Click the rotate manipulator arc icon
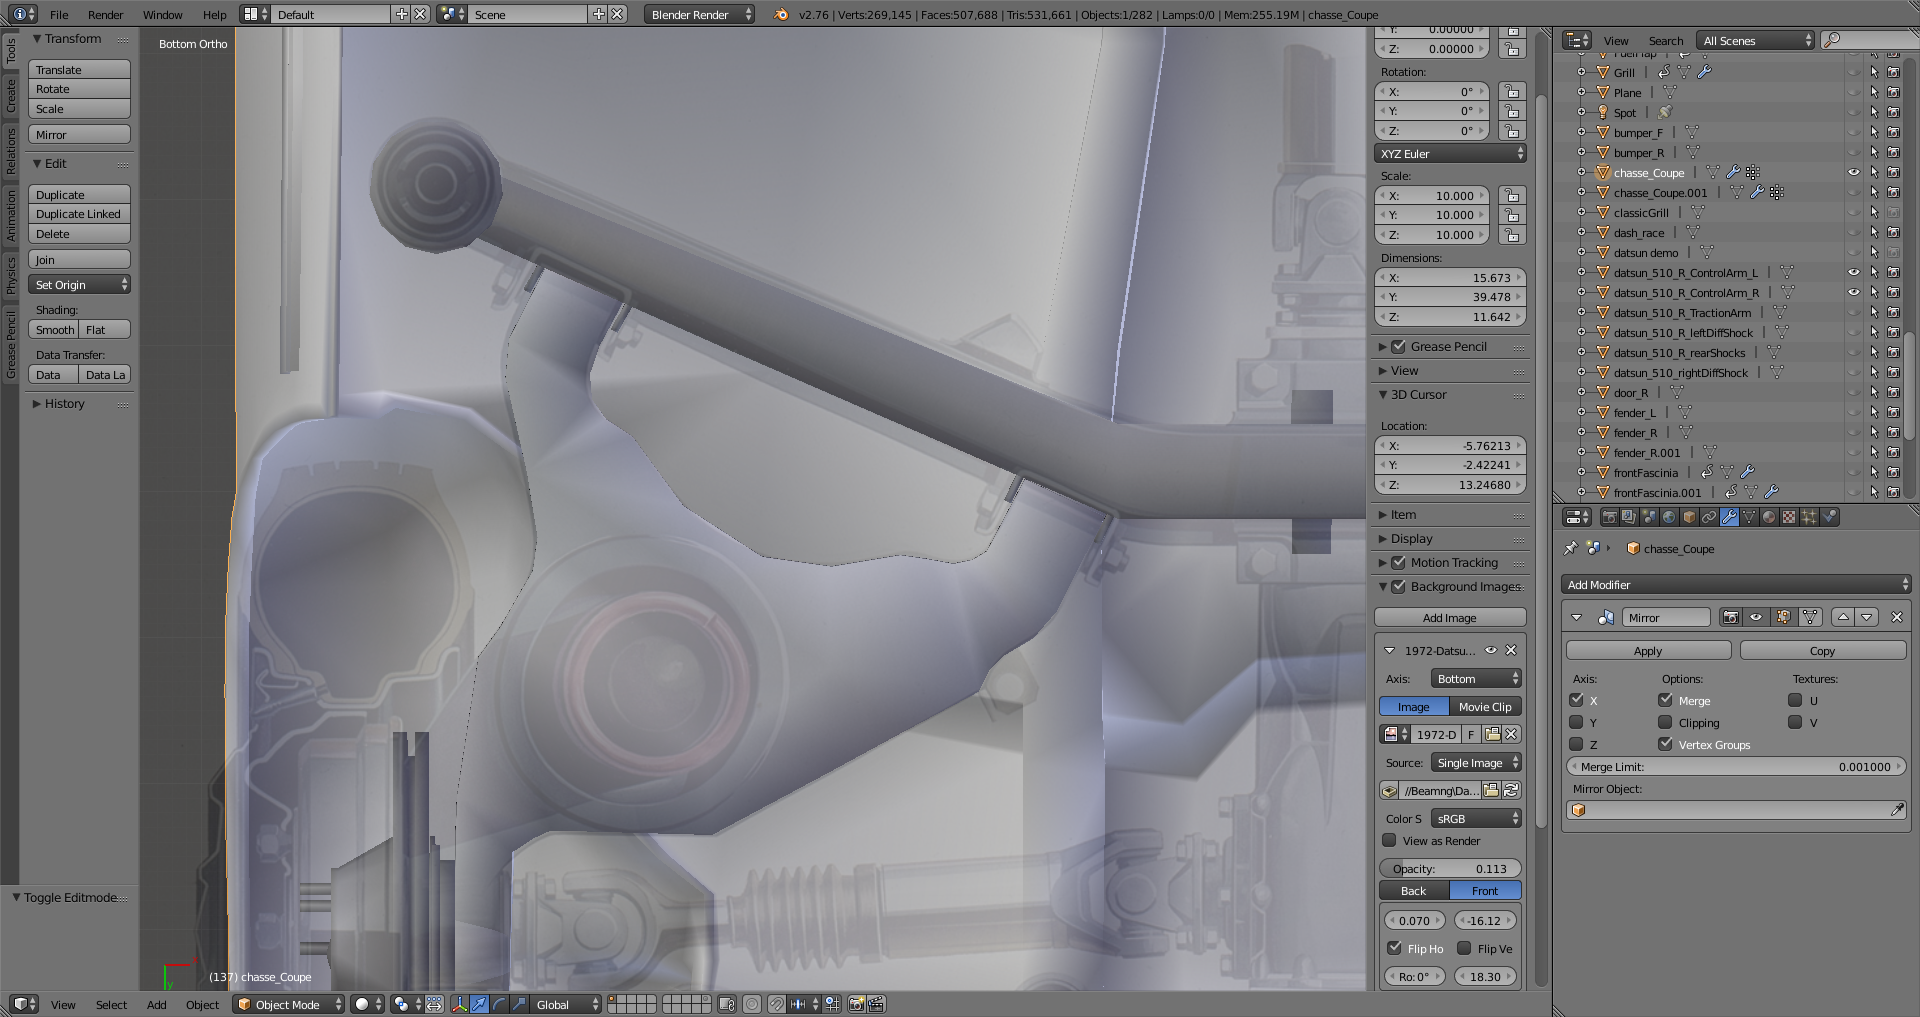Image resolution: width=1920 pixels, height=1017 pixels. (x=499, y=1004)
